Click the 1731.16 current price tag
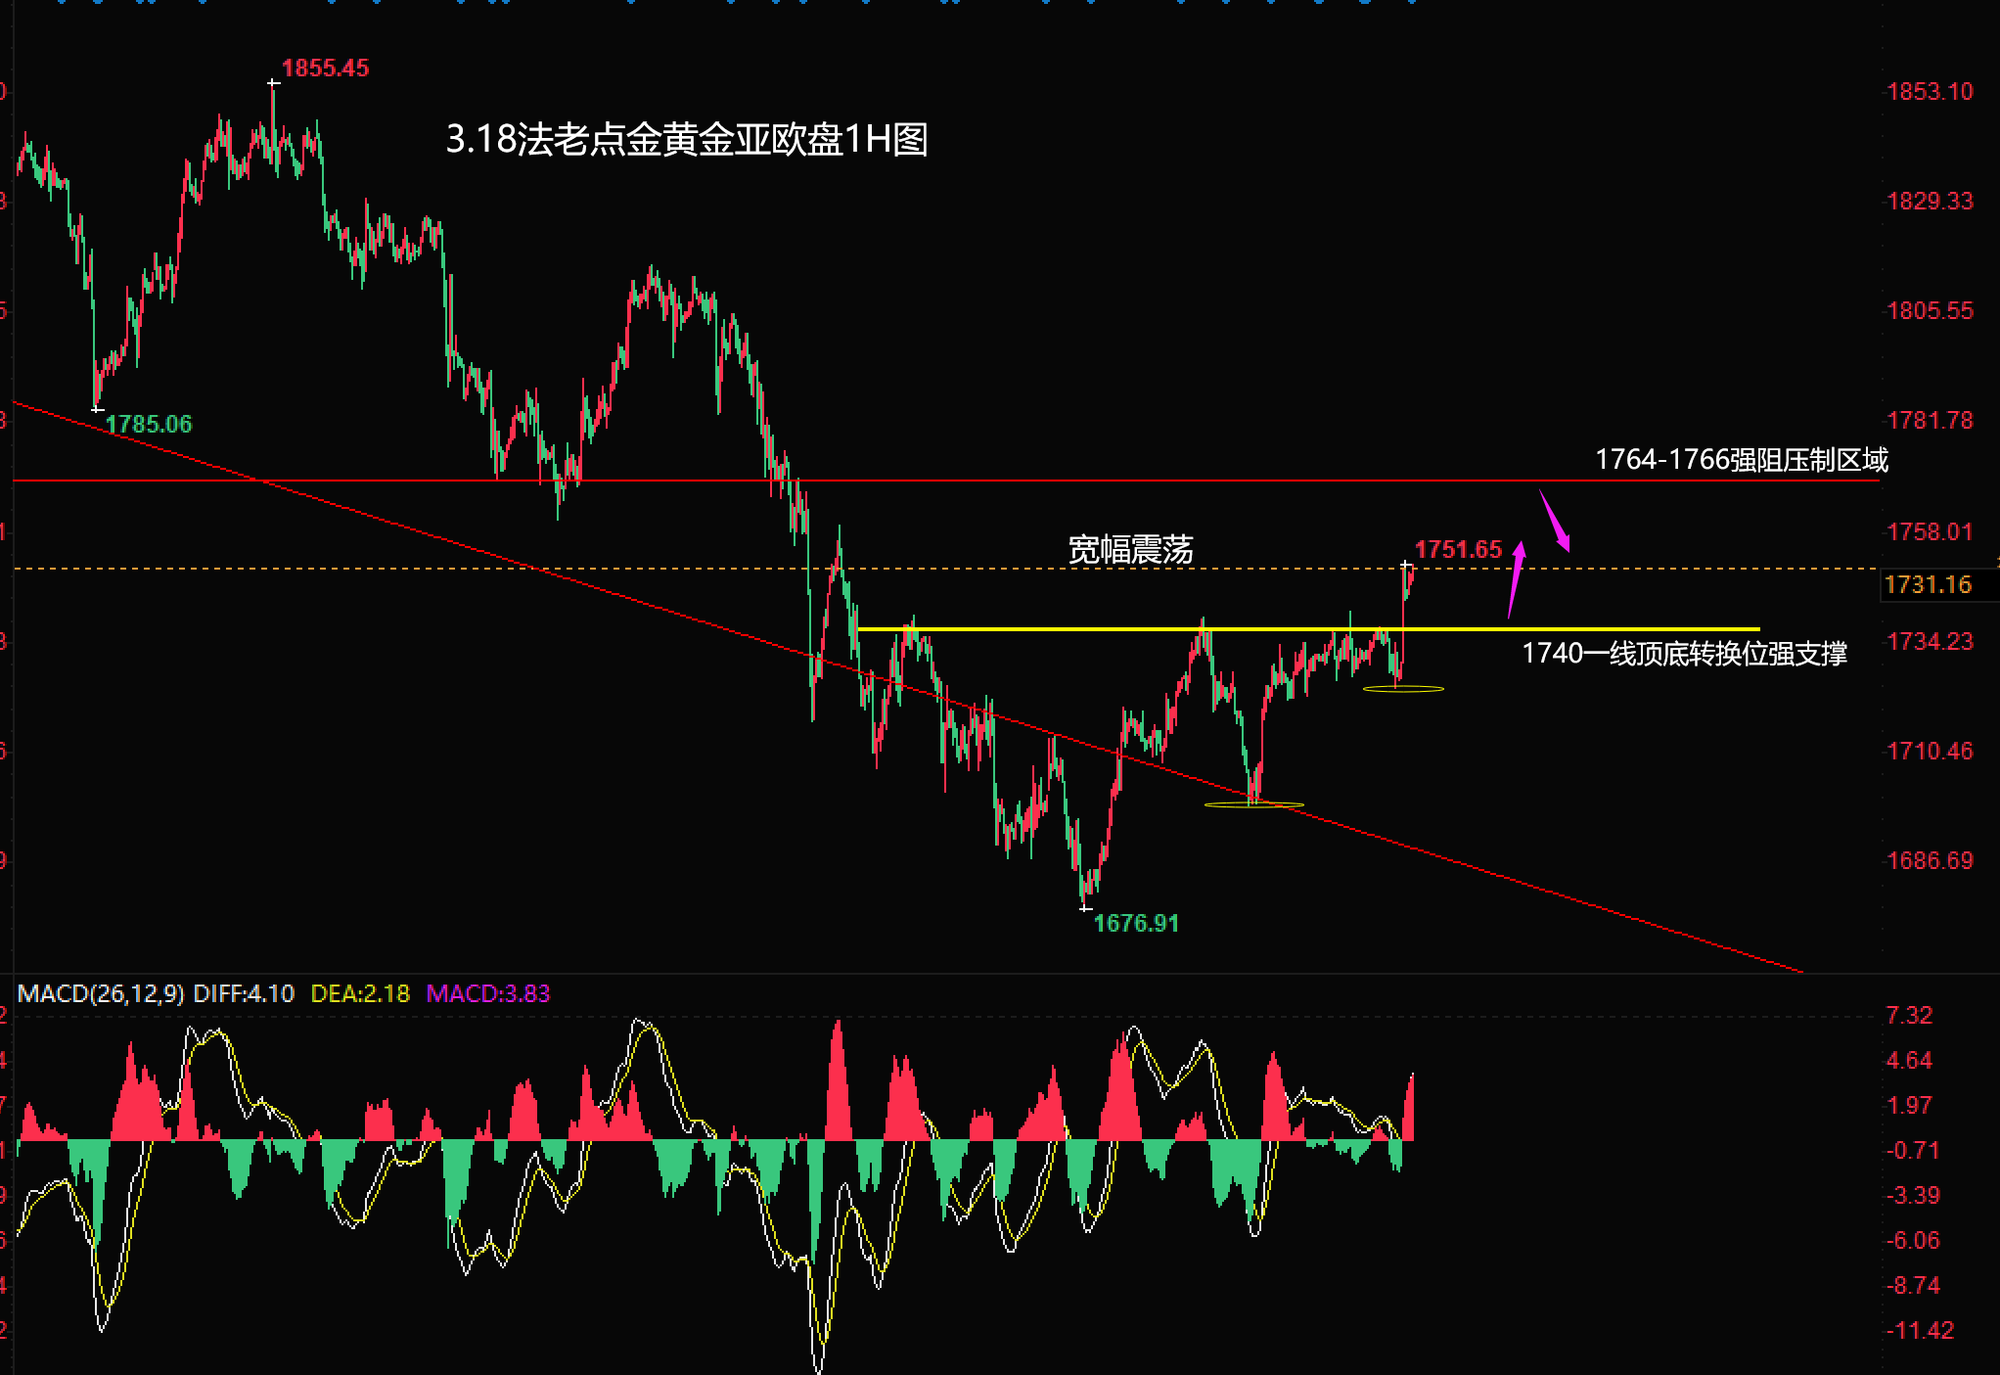Viewport: 2000px width, 1375px height. click(1927, 584)
